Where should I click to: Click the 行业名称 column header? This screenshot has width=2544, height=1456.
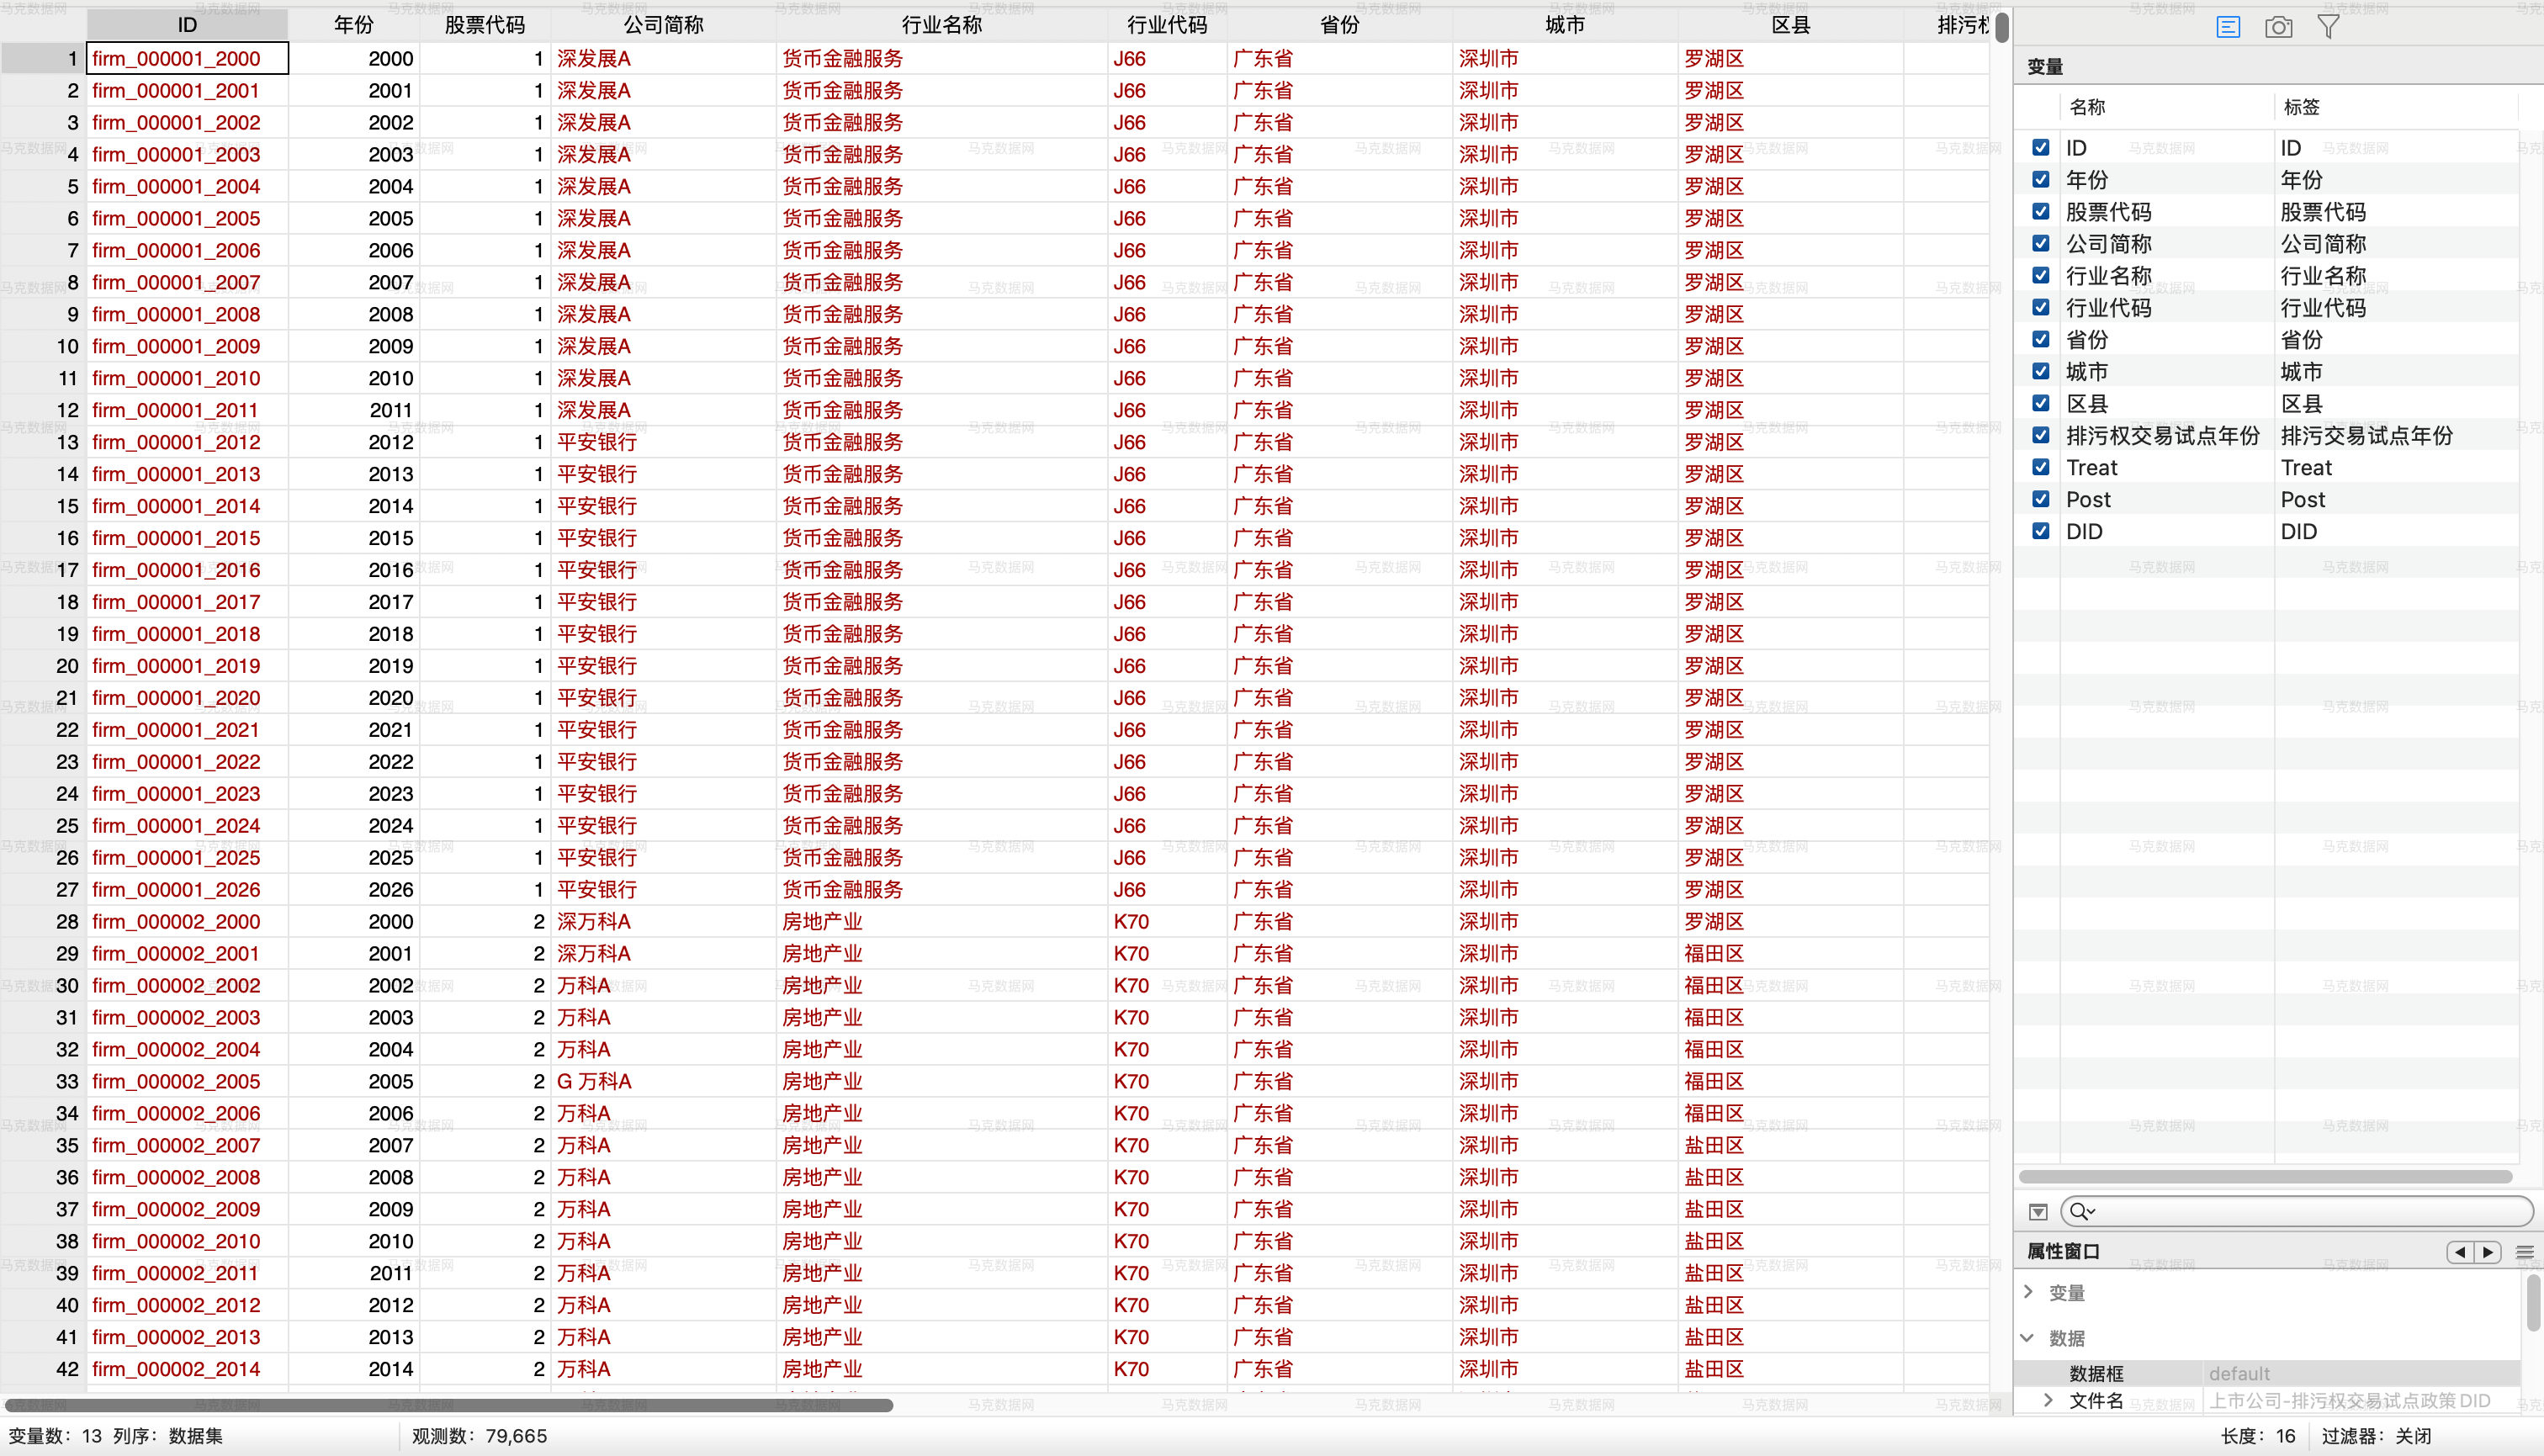(941, 24)
